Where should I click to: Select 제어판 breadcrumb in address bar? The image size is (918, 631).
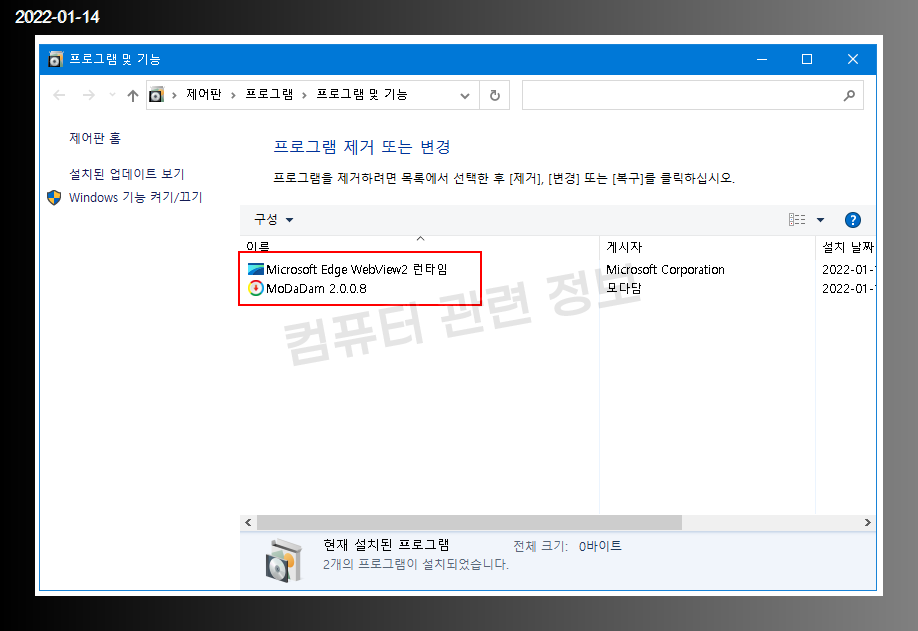point(204,94)
